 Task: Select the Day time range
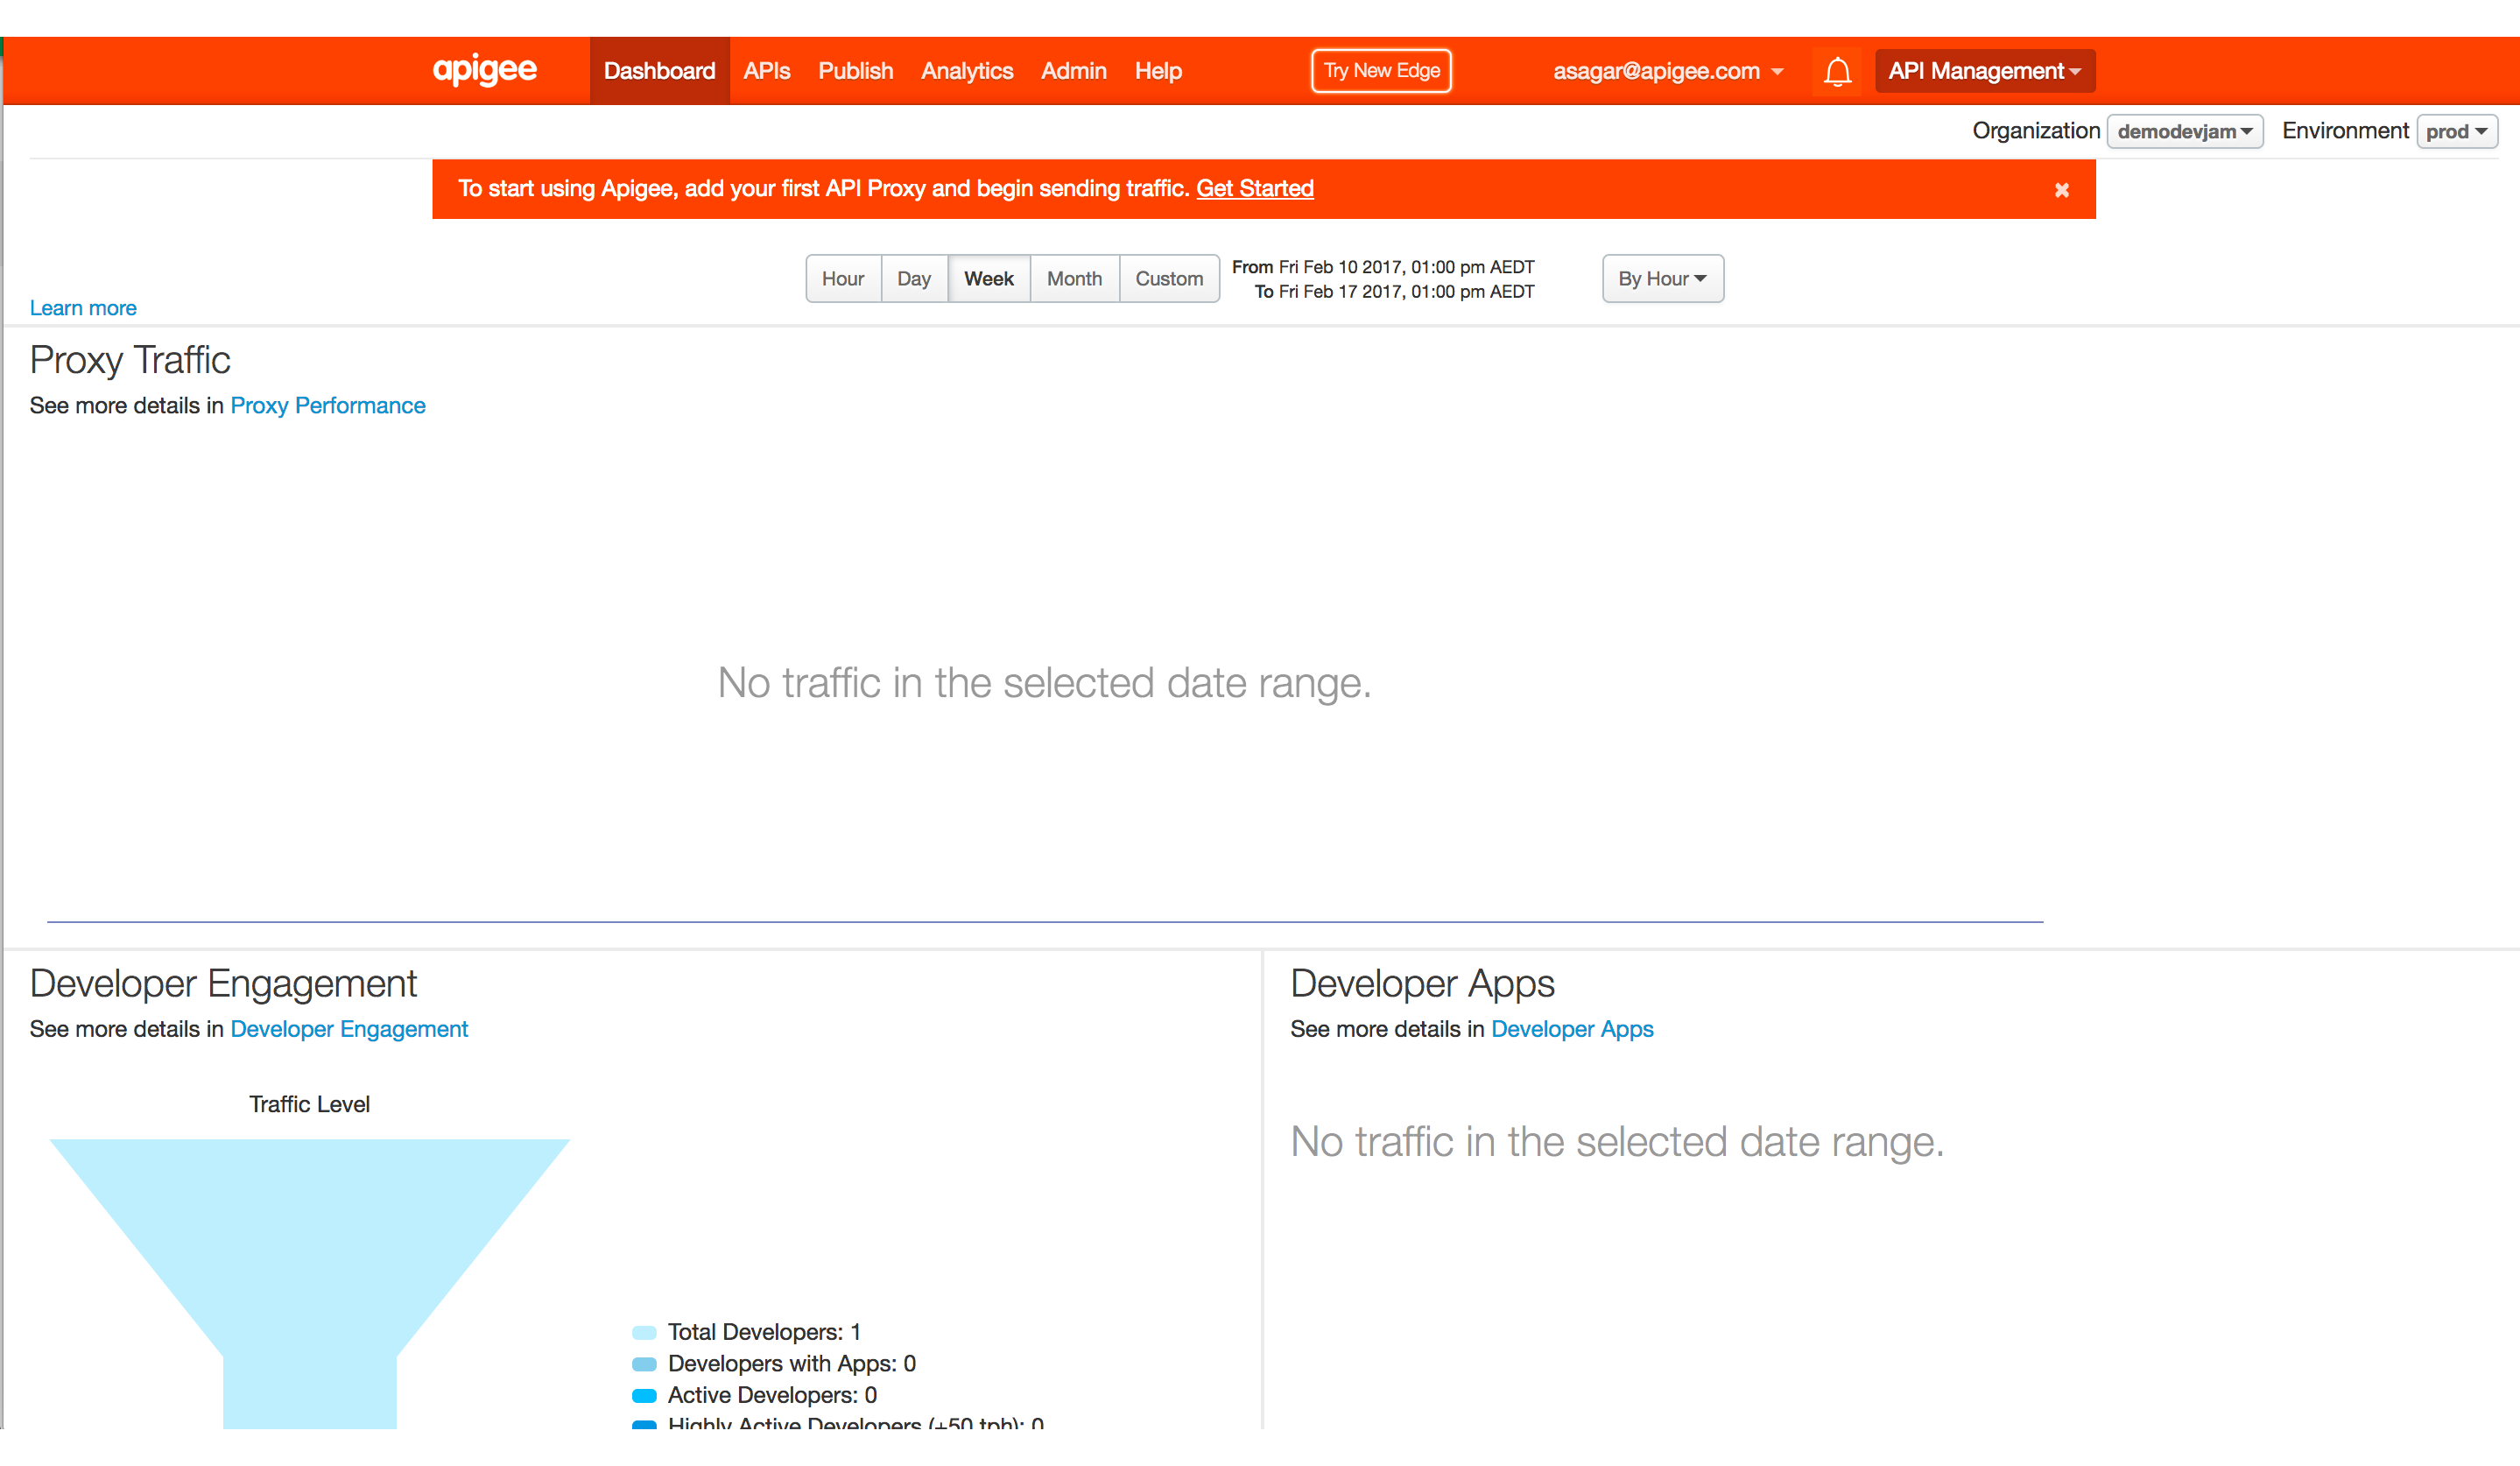[913, 279]
